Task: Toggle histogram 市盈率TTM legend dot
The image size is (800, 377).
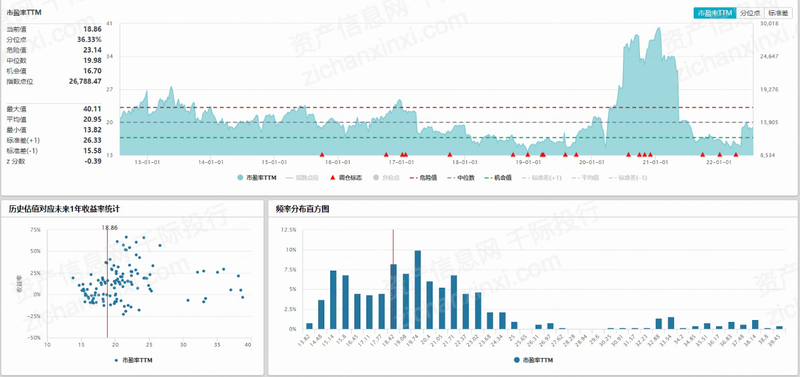Action: [533, 360]
